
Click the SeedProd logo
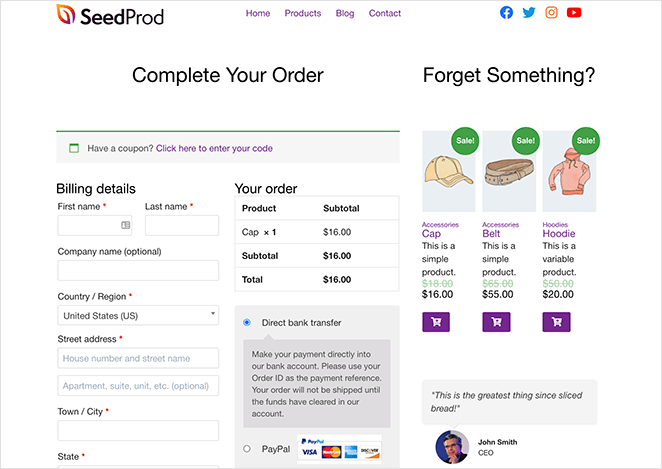pyautogui.click(x=111, y=15)
